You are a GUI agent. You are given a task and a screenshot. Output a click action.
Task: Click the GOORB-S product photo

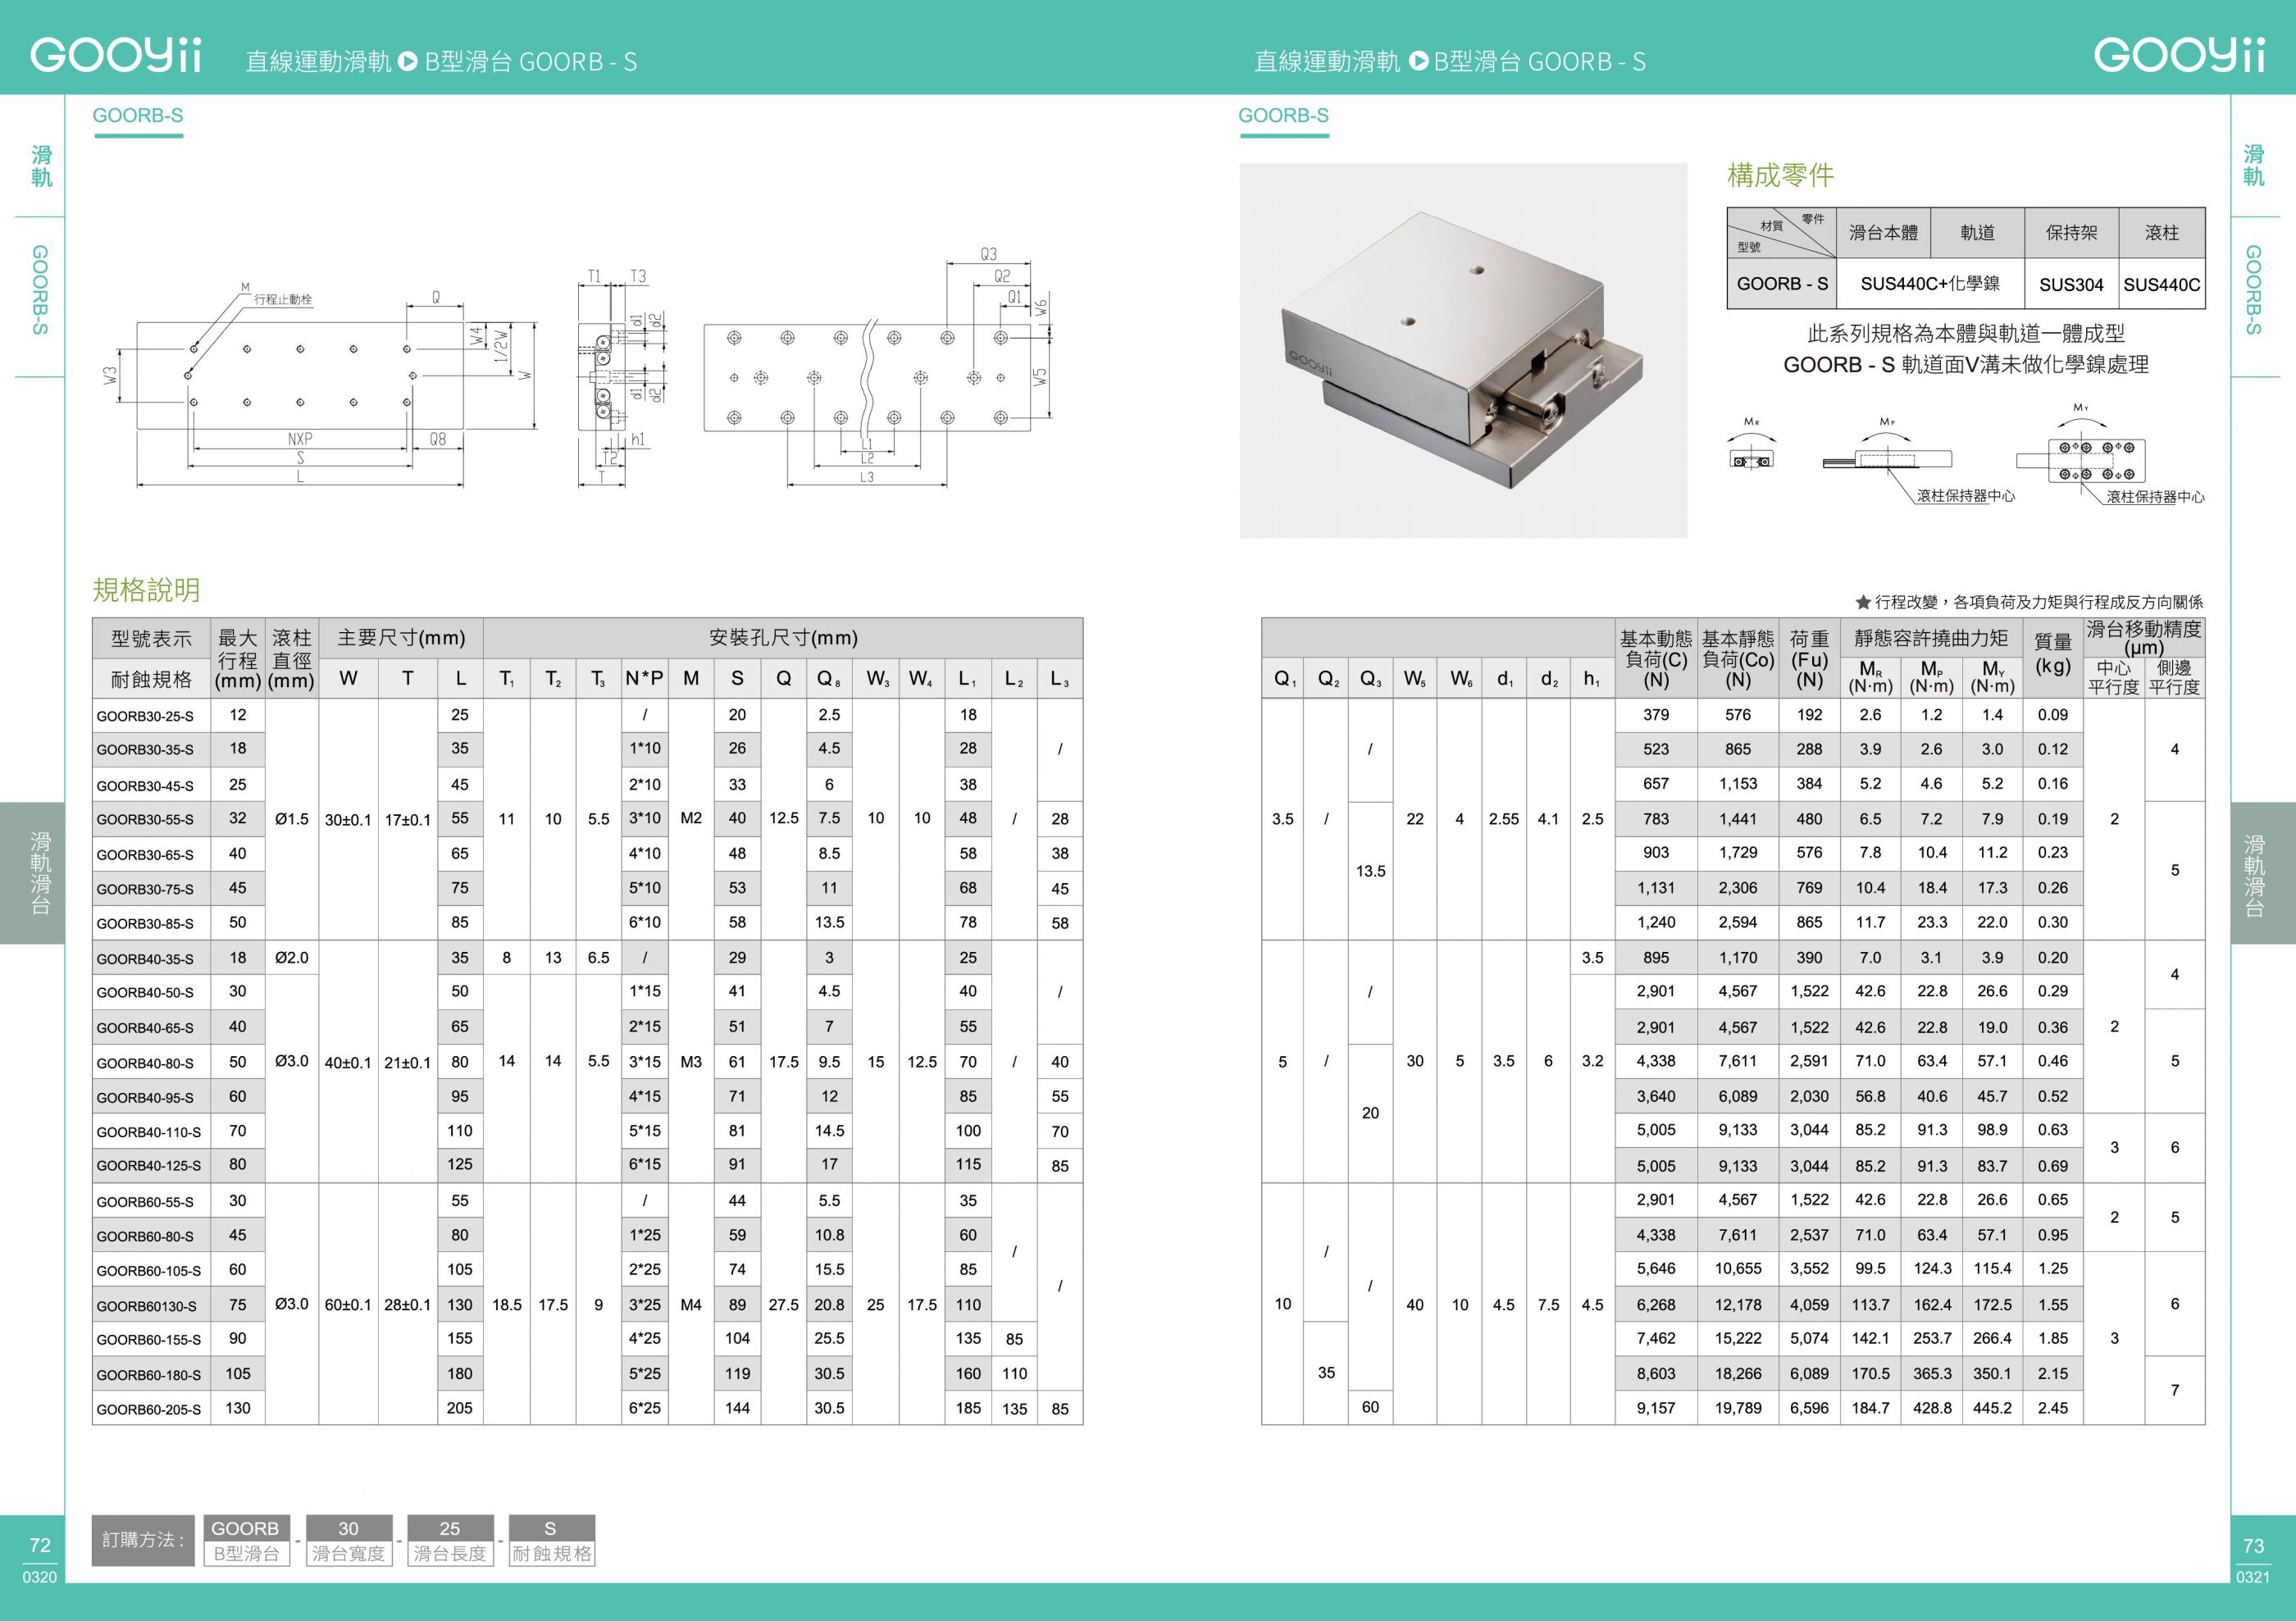1463,351
